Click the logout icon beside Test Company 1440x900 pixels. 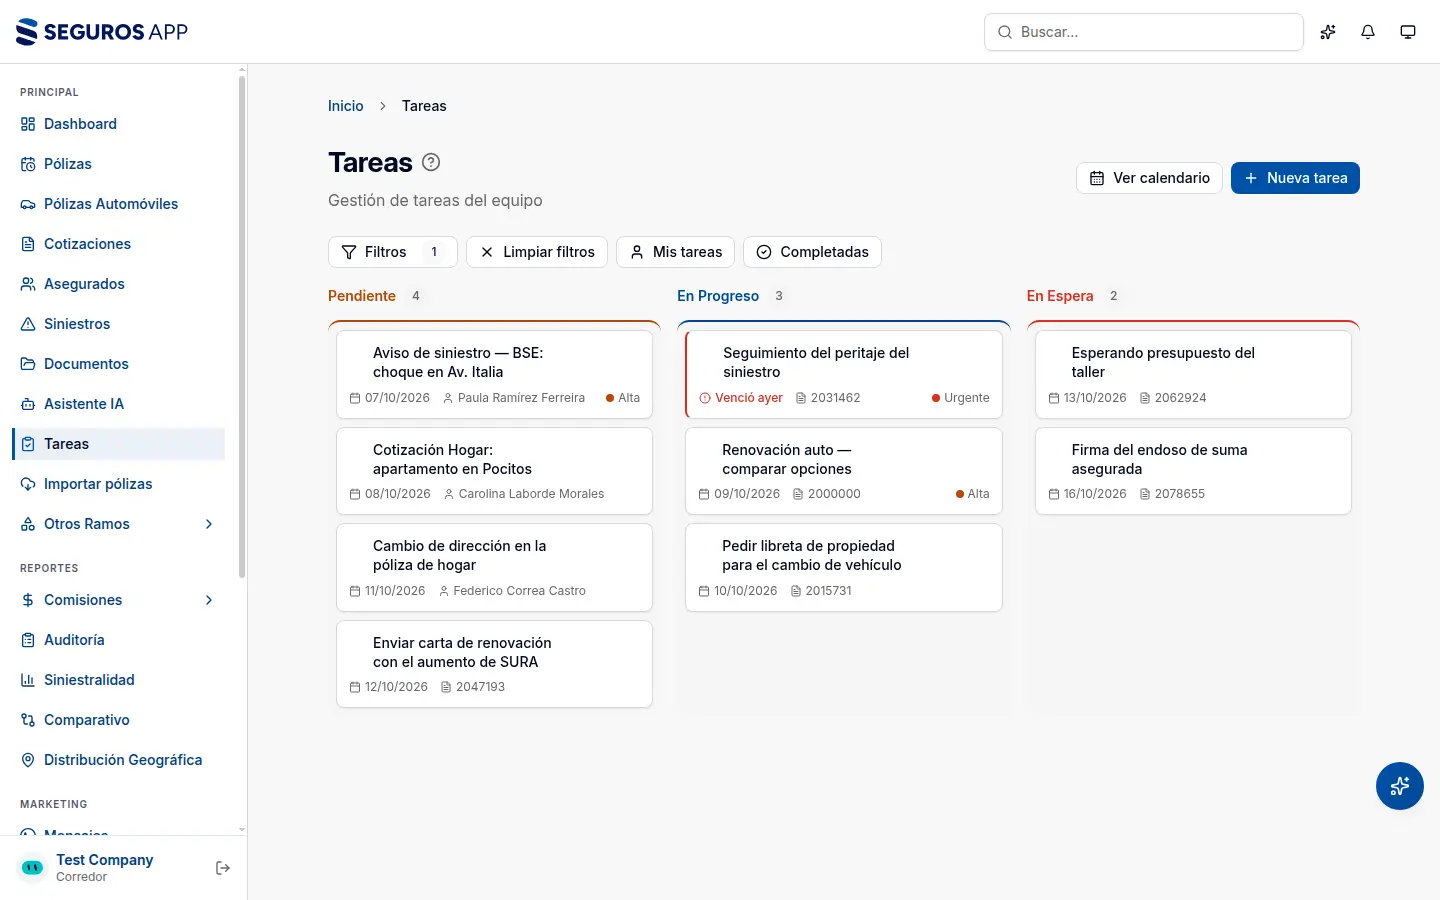click(223, 868)
